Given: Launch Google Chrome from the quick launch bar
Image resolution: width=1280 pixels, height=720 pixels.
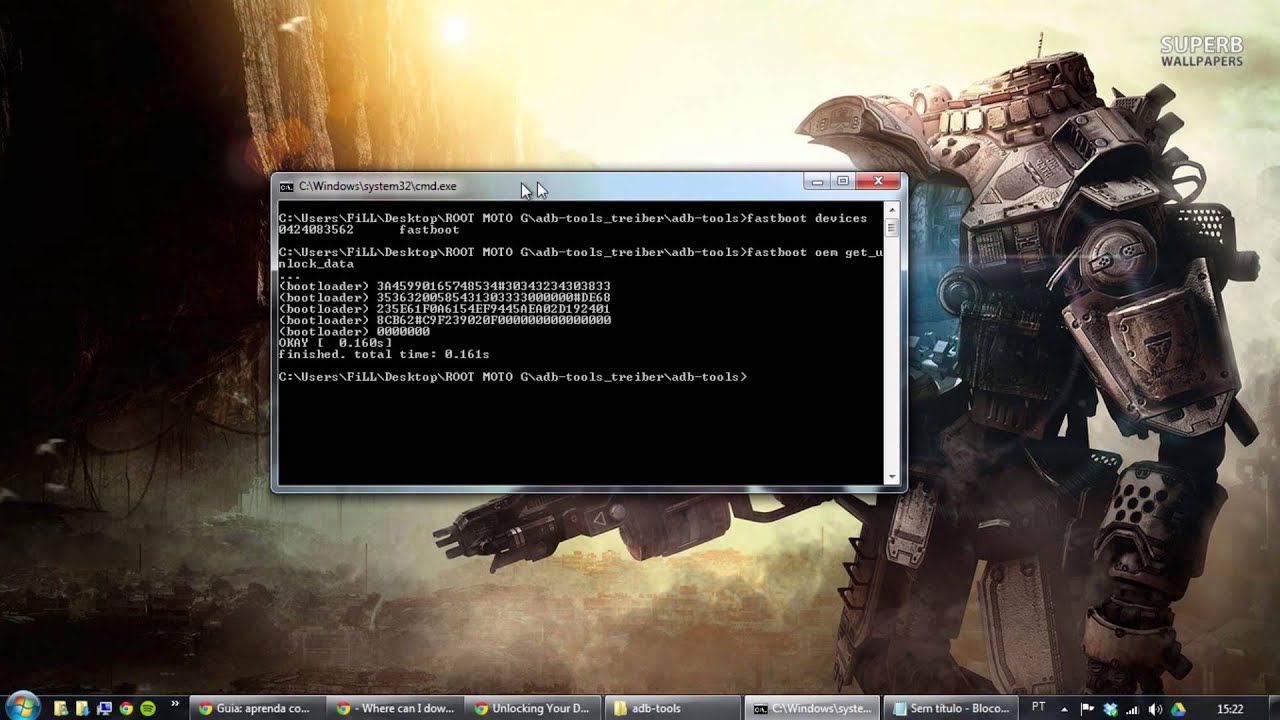Looking at the screenshot, I should (126, 708).
